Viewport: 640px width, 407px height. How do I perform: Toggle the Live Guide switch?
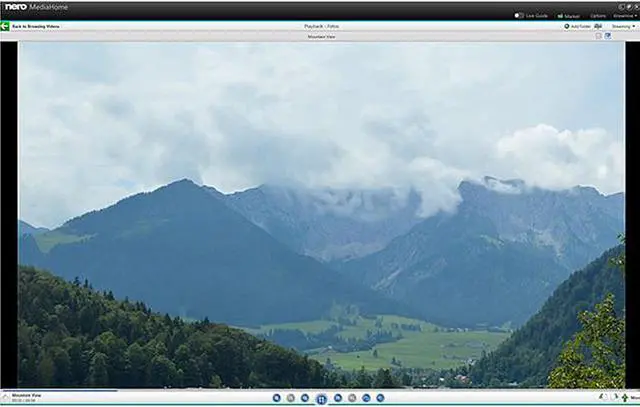tap(519, 16)
